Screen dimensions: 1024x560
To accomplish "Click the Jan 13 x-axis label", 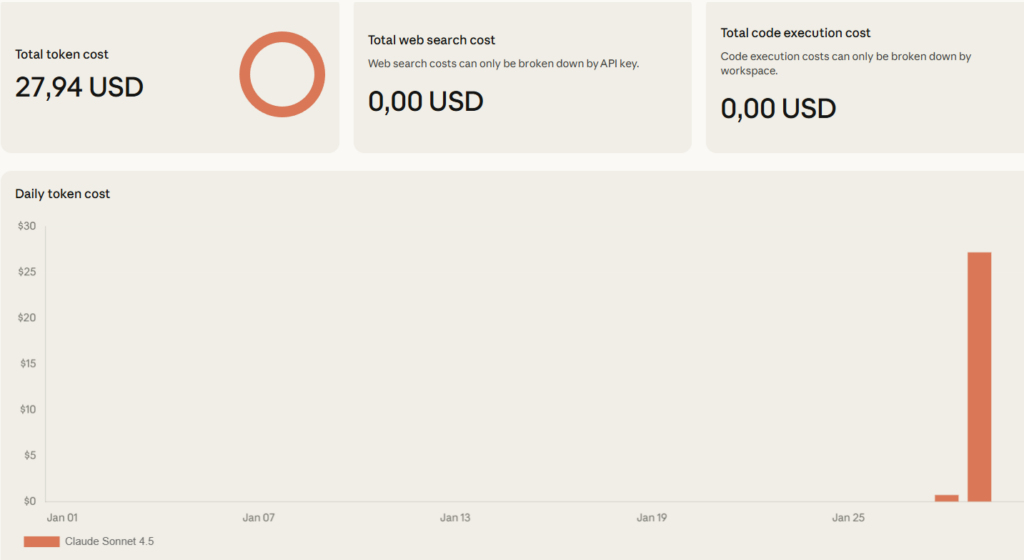I will coord(455,518).
